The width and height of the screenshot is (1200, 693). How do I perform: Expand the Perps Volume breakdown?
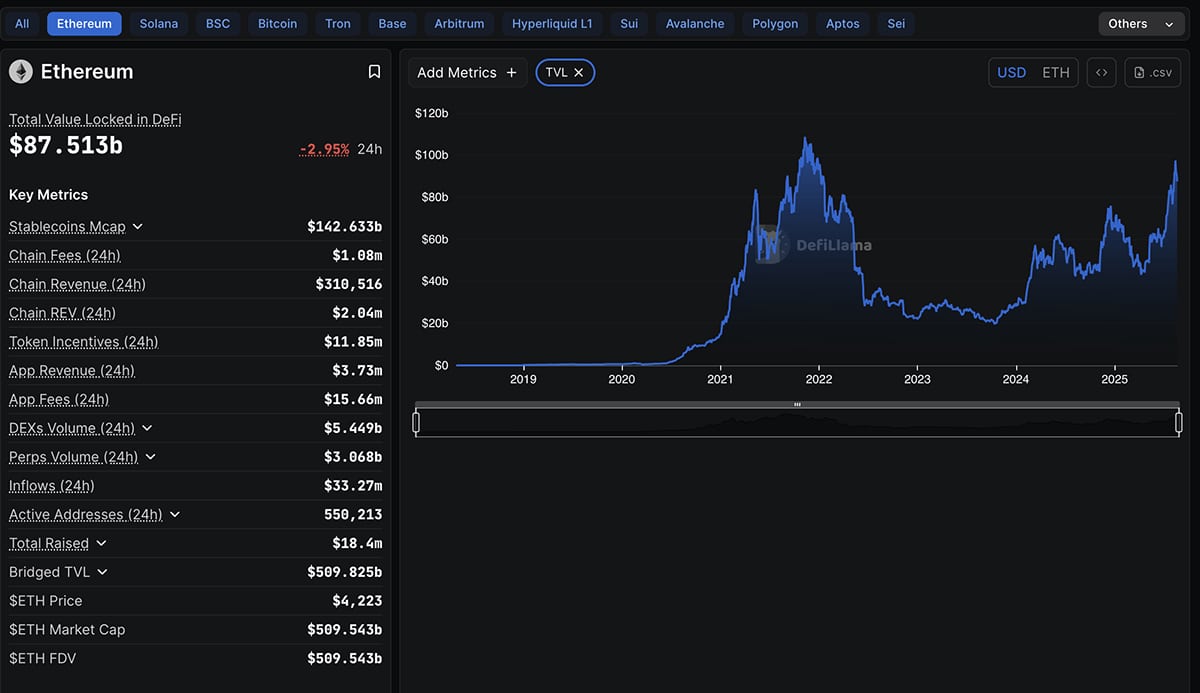pos(150,456)
